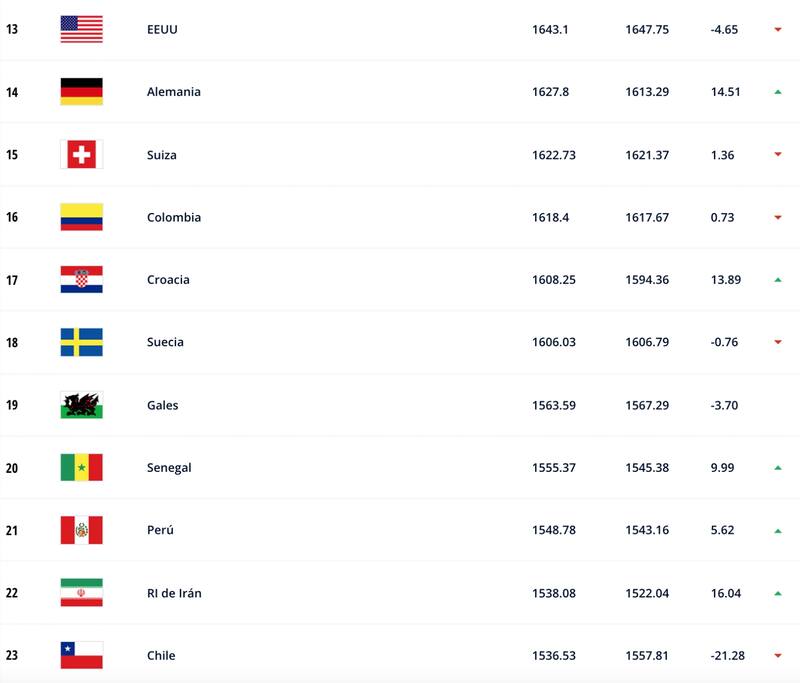Click rank number 21 for Perú

pyautogui.click(x=12, y=530)
